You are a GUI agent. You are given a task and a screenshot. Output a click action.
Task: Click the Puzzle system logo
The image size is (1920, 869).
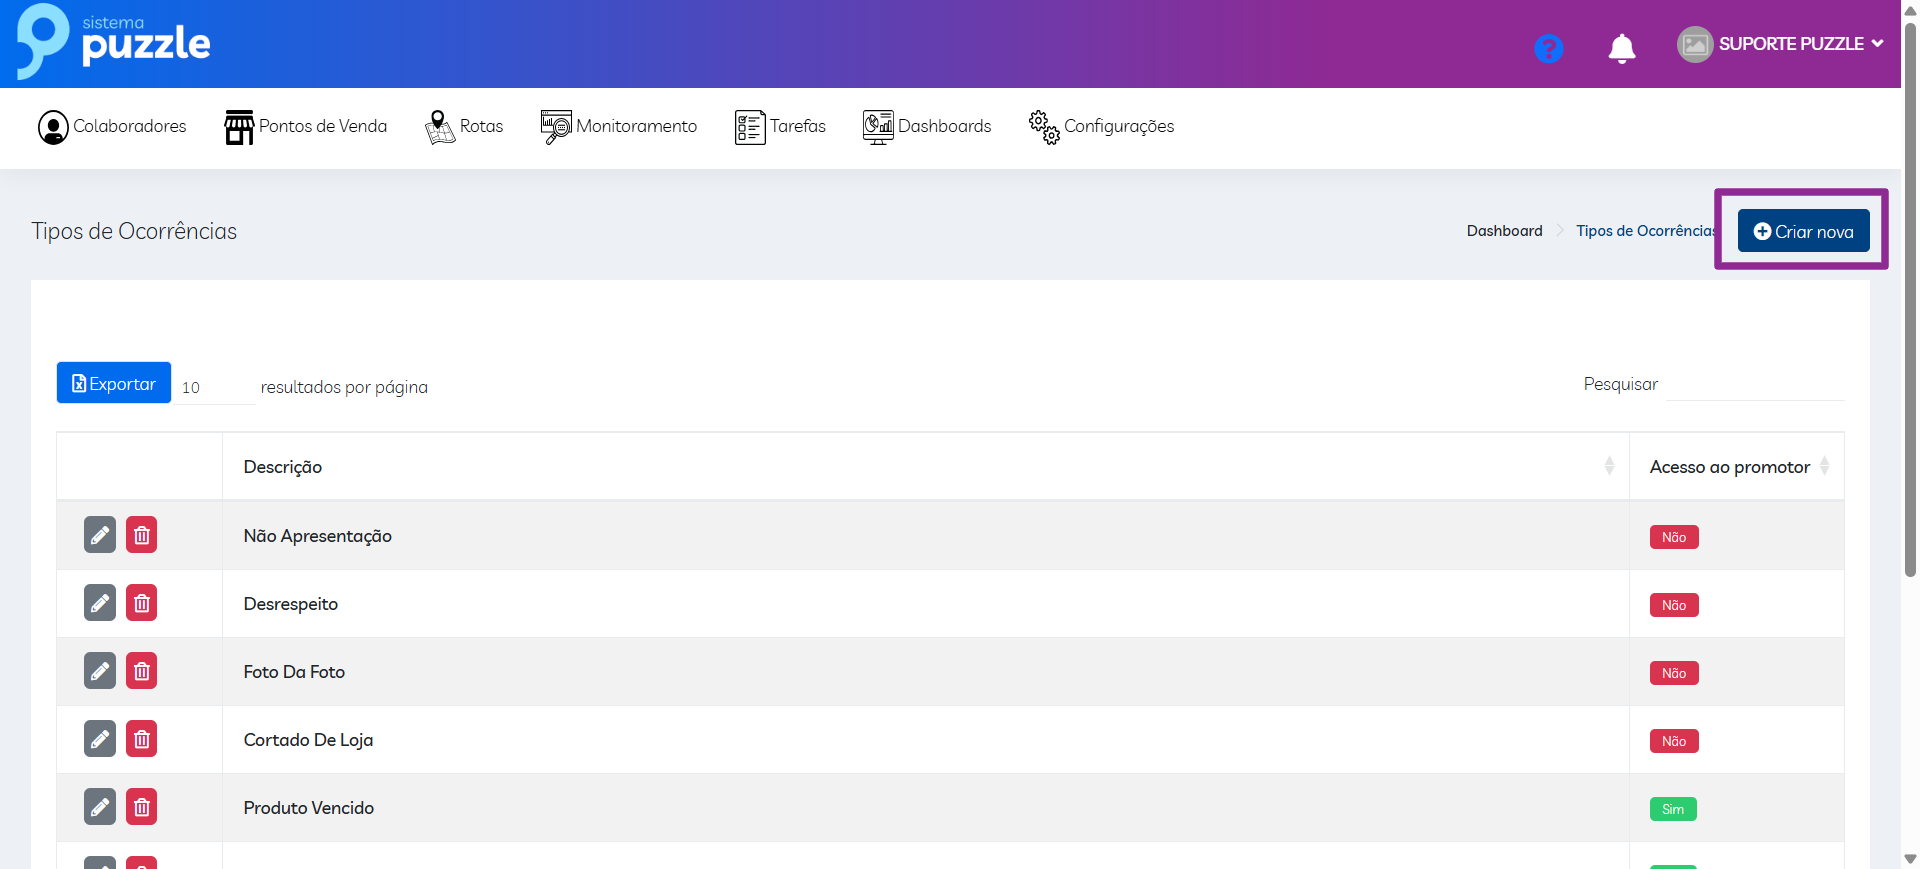(113, 42)
